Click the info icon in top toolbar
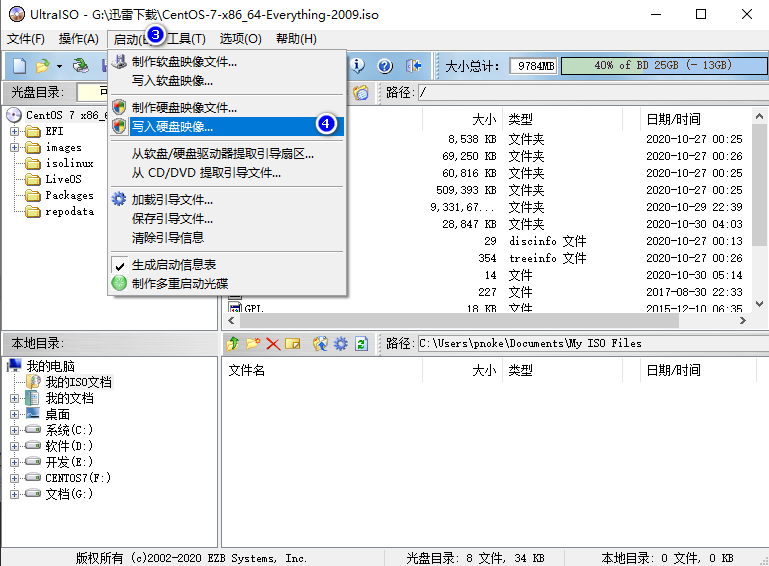 (x=357, y=66)
